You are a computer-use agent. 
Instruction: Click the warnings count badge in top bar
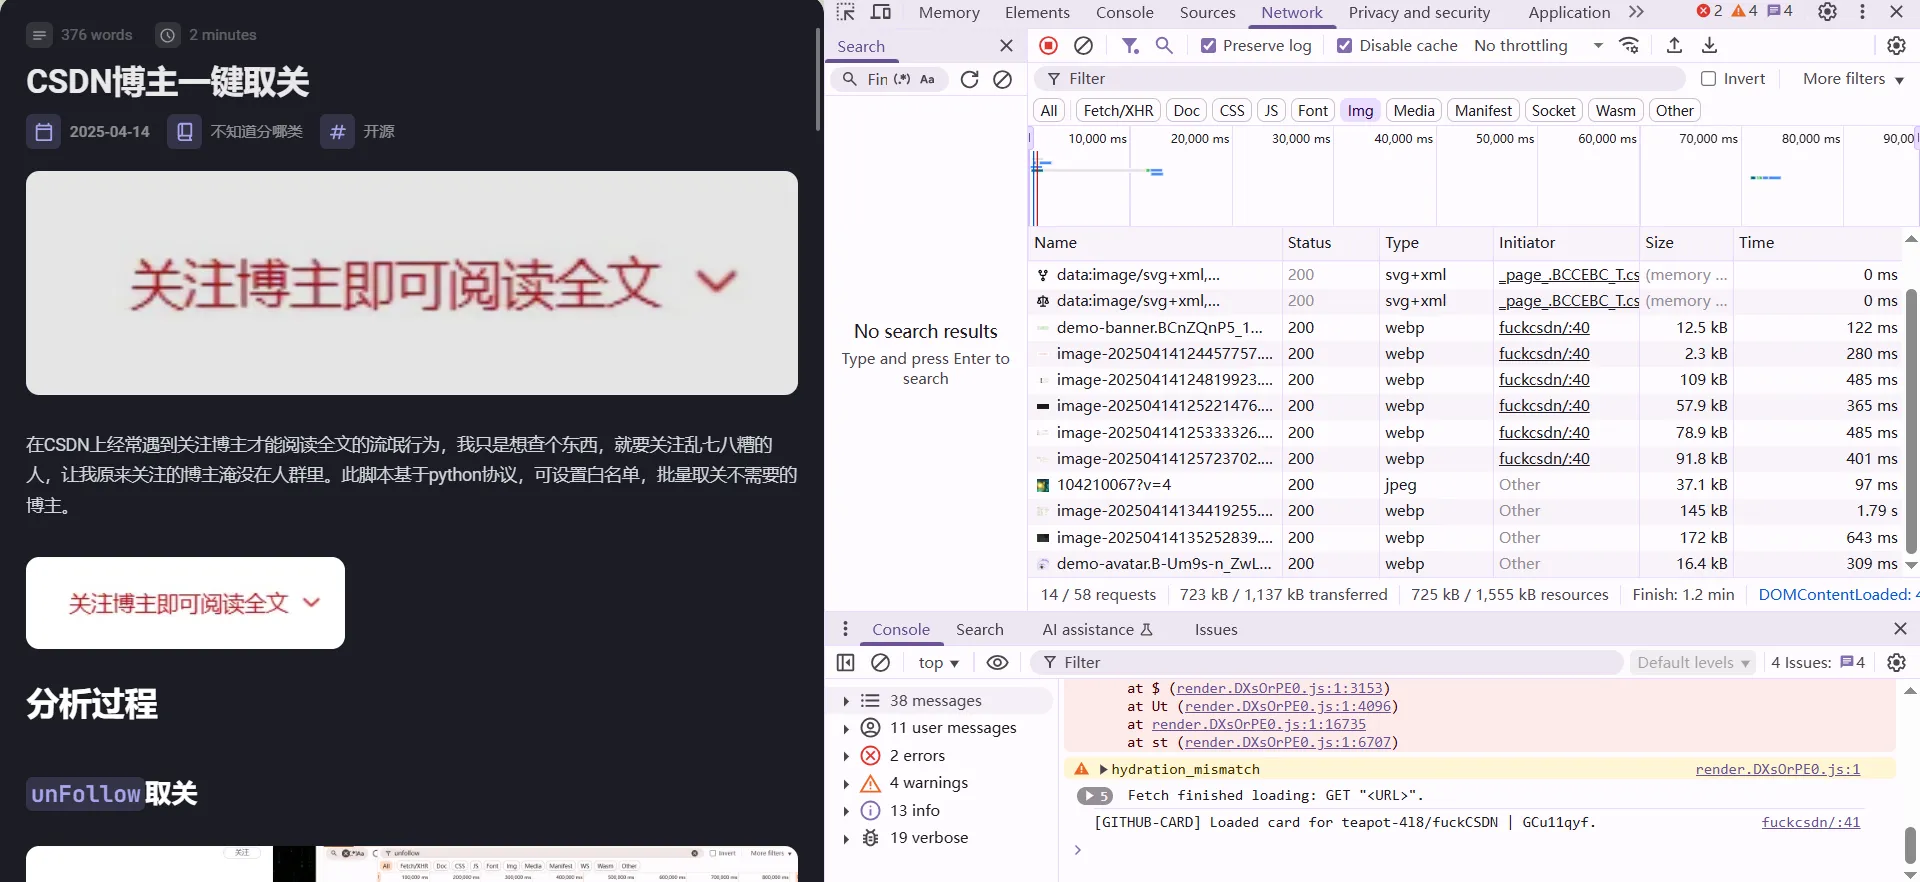pyautogui.click(x=1744, y=11)
